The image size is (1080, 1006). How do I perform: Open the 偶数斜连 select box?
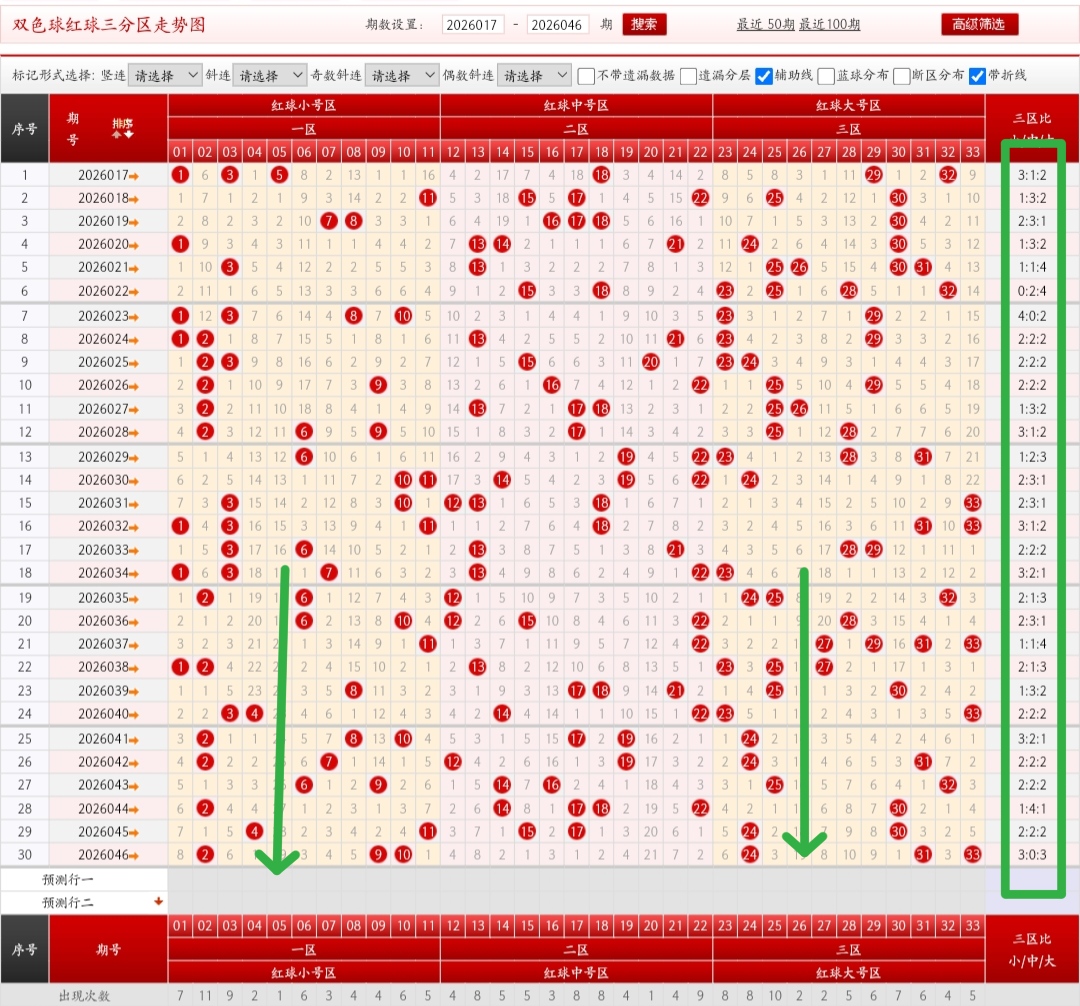pos(533,75)
